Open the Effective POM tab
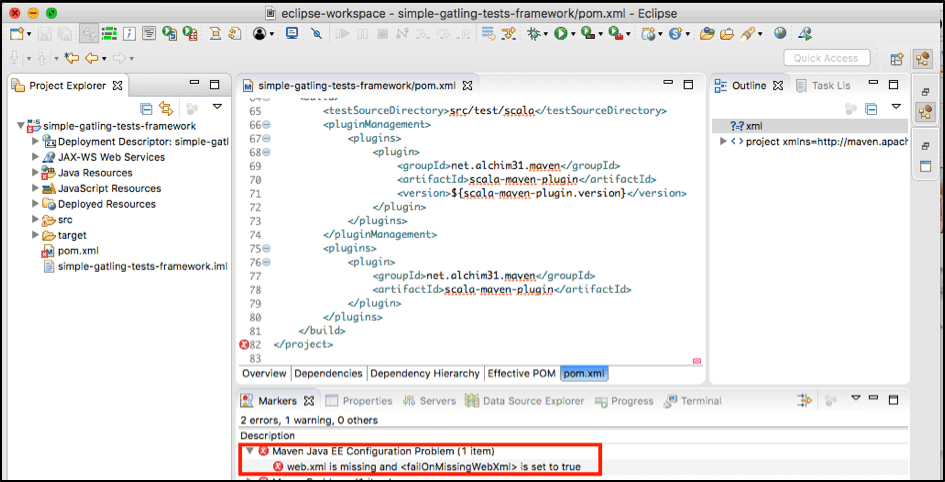The width and height of the screenshot is (945, 482). click(521, 374)
